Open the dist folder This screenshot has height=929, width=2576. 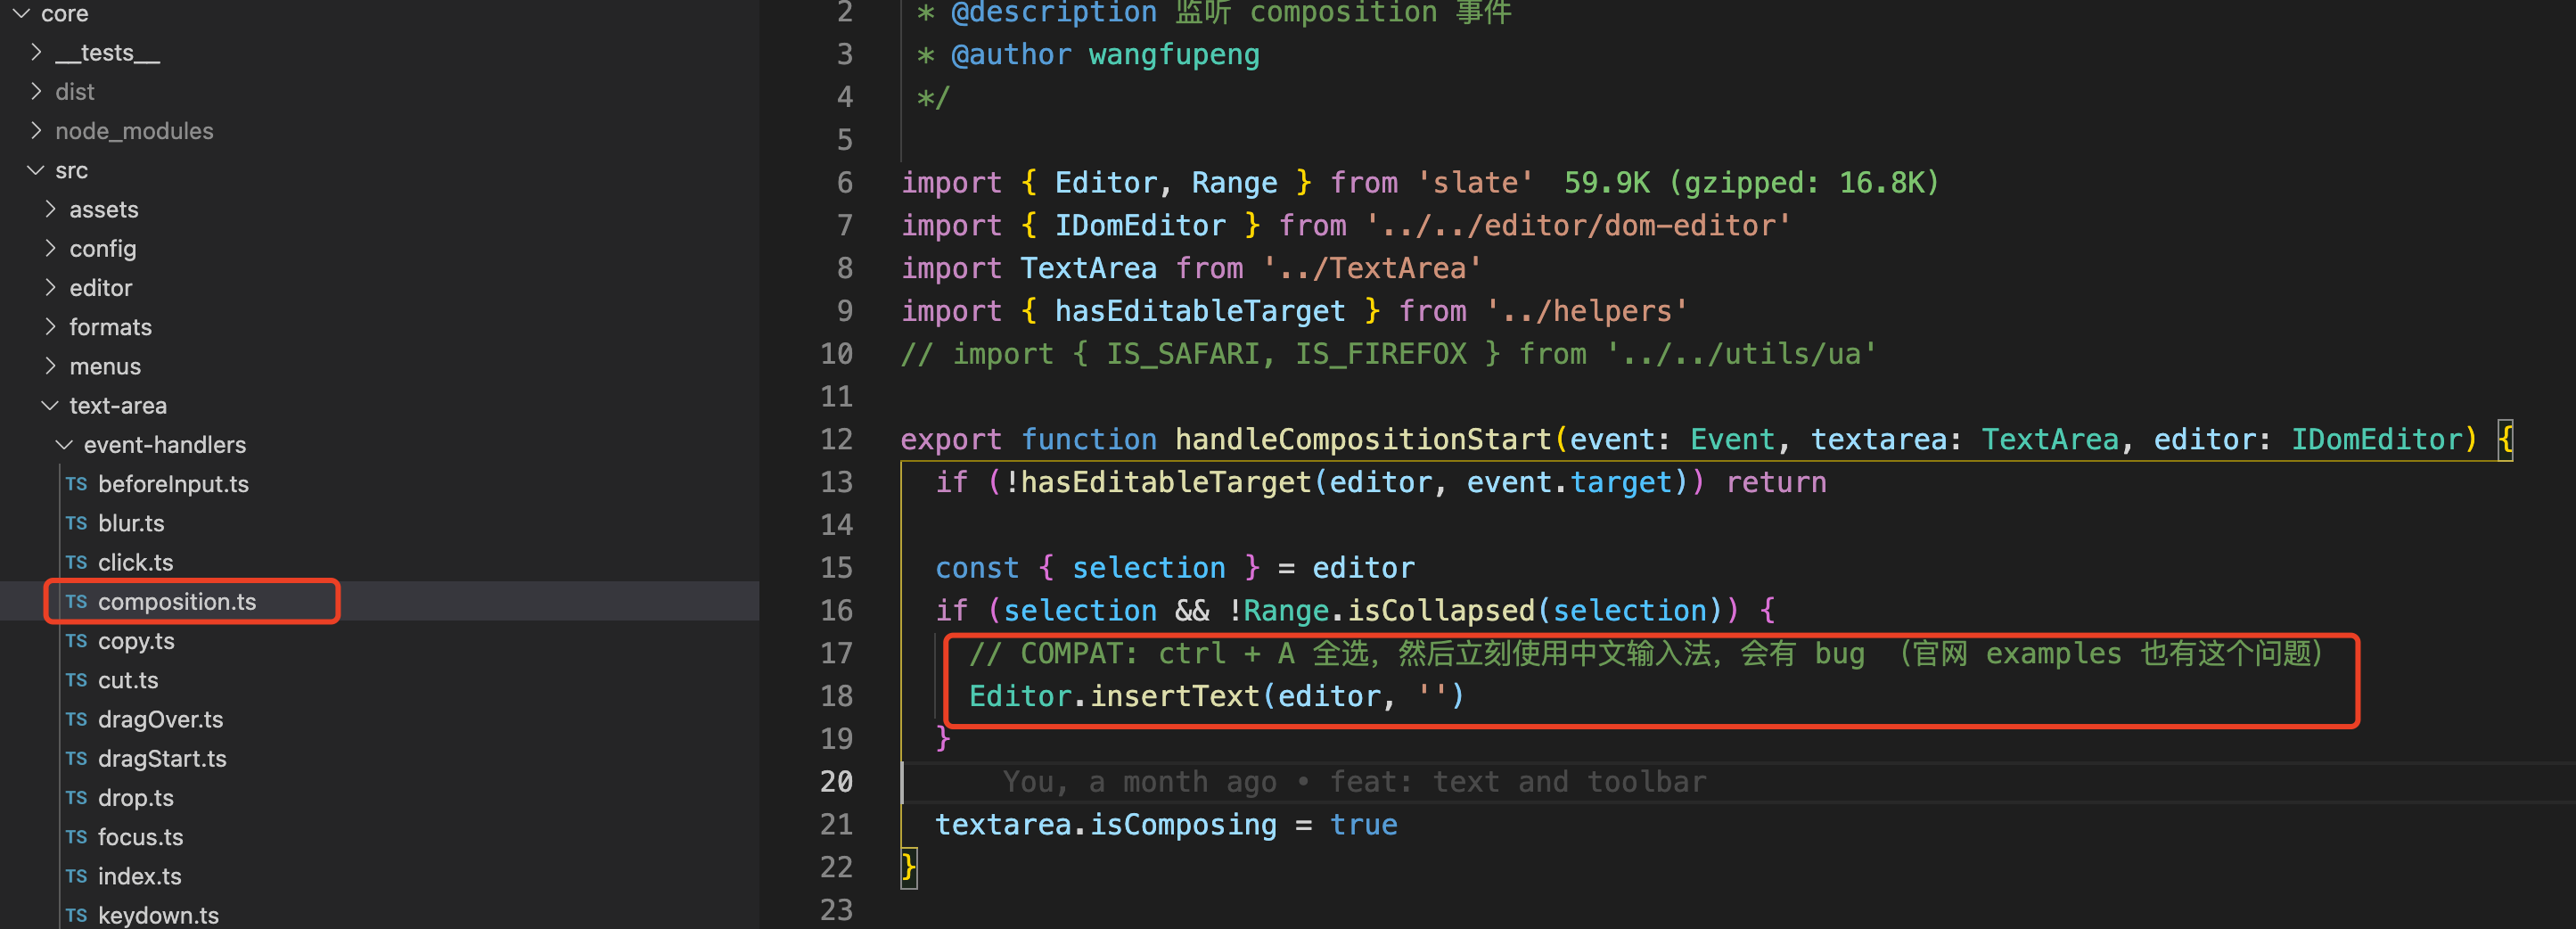pos(75,91)
